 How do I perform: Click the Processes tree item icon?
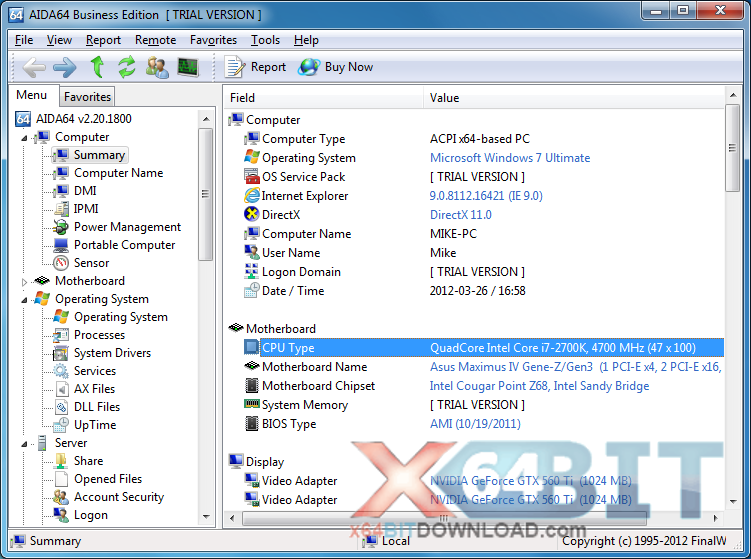[61, 335]
